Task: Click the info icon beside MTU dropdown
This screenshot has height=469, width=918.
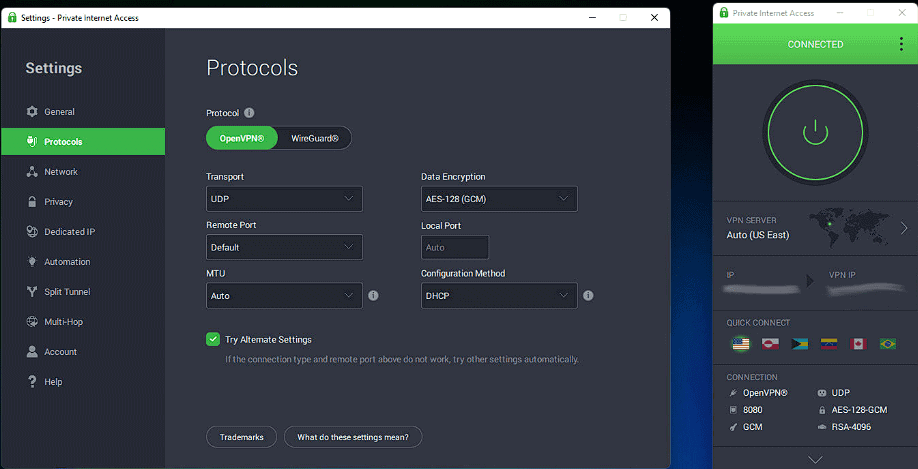Action: click(x=374, y=296)
